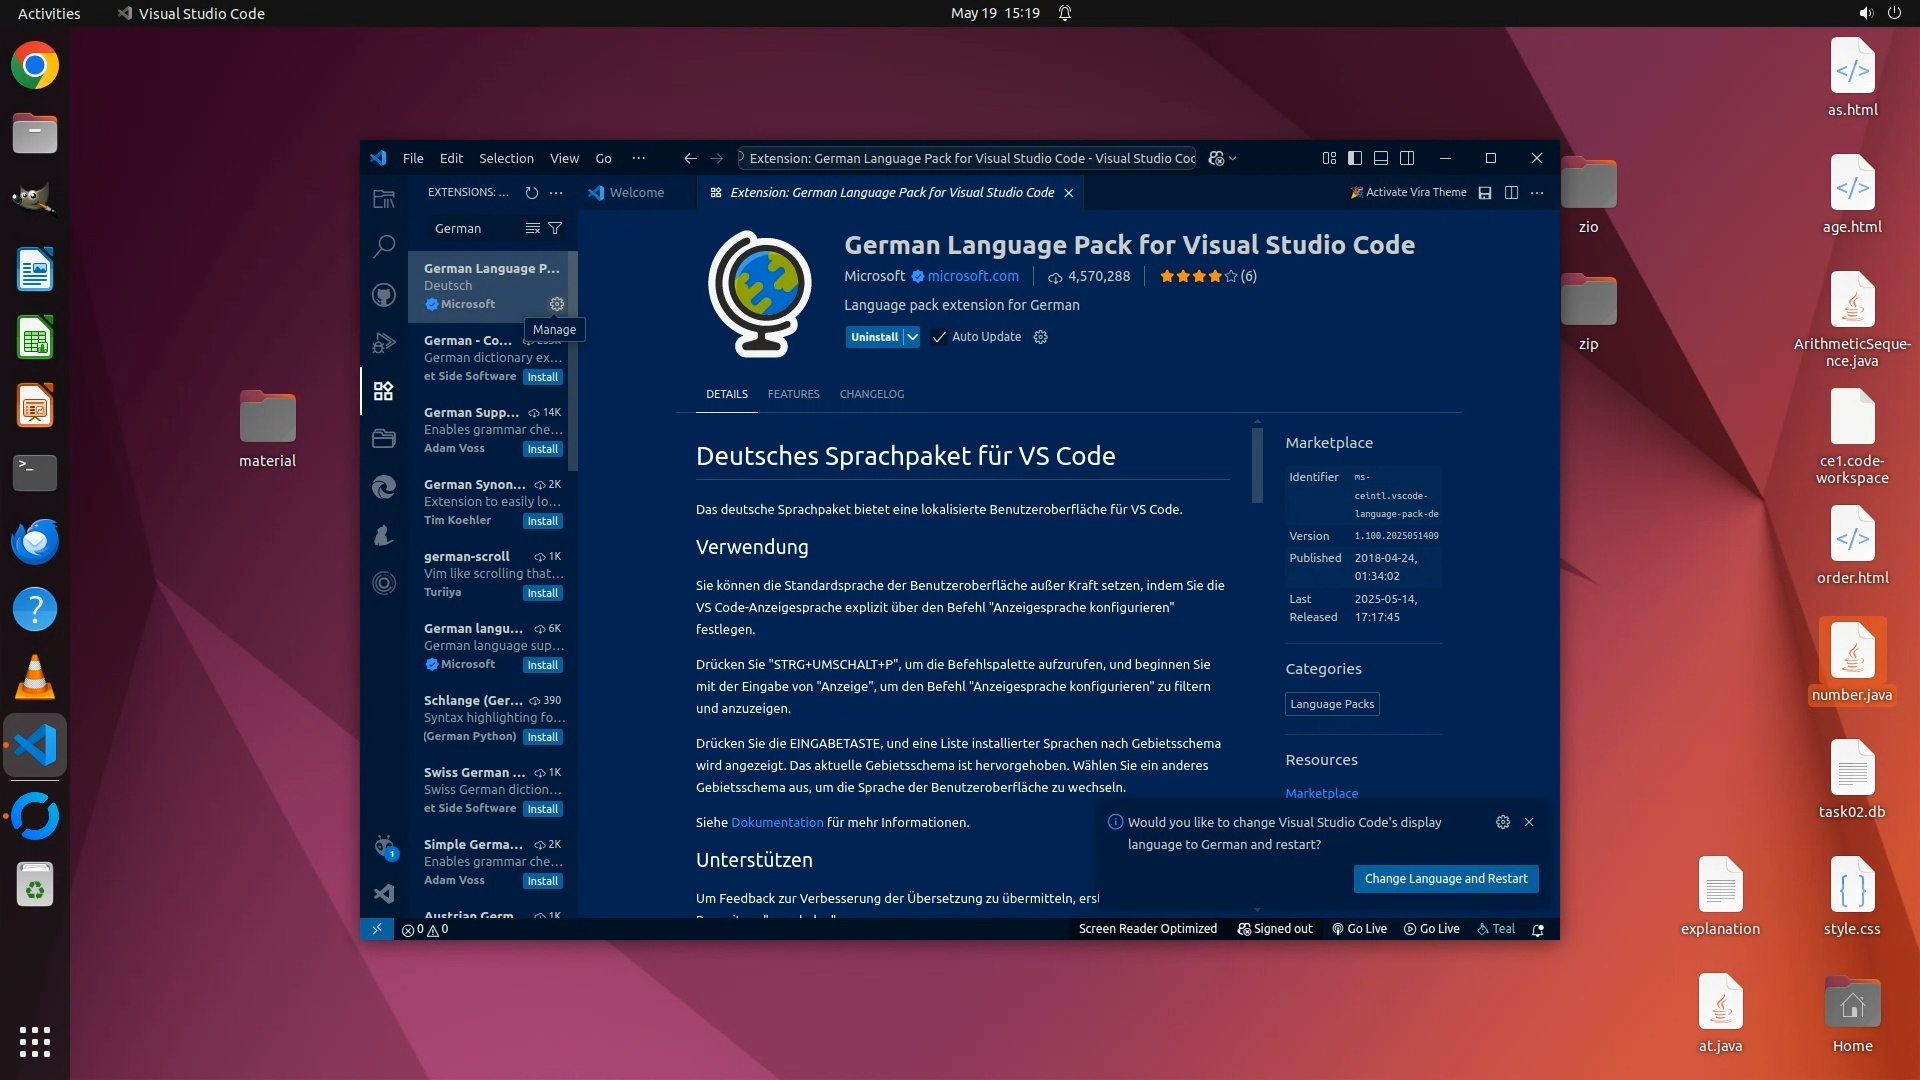1920x1080 pixels.
Task: Open the menu bar overflow ellipsis
Action: tap(638, 158)
